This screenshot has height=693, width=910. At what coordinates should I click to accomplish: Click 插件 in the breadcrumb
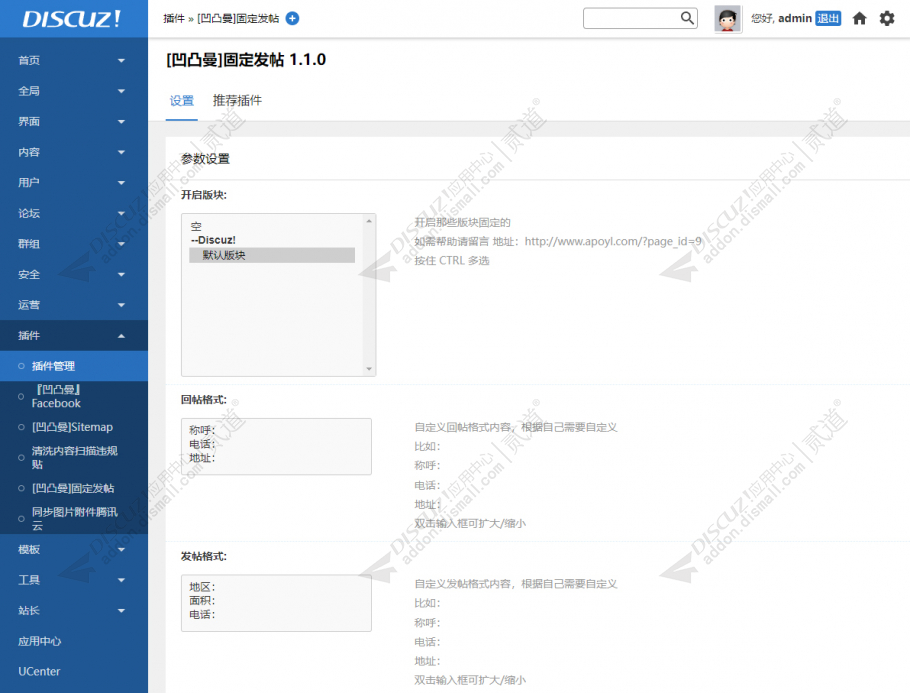pos(174,19)
